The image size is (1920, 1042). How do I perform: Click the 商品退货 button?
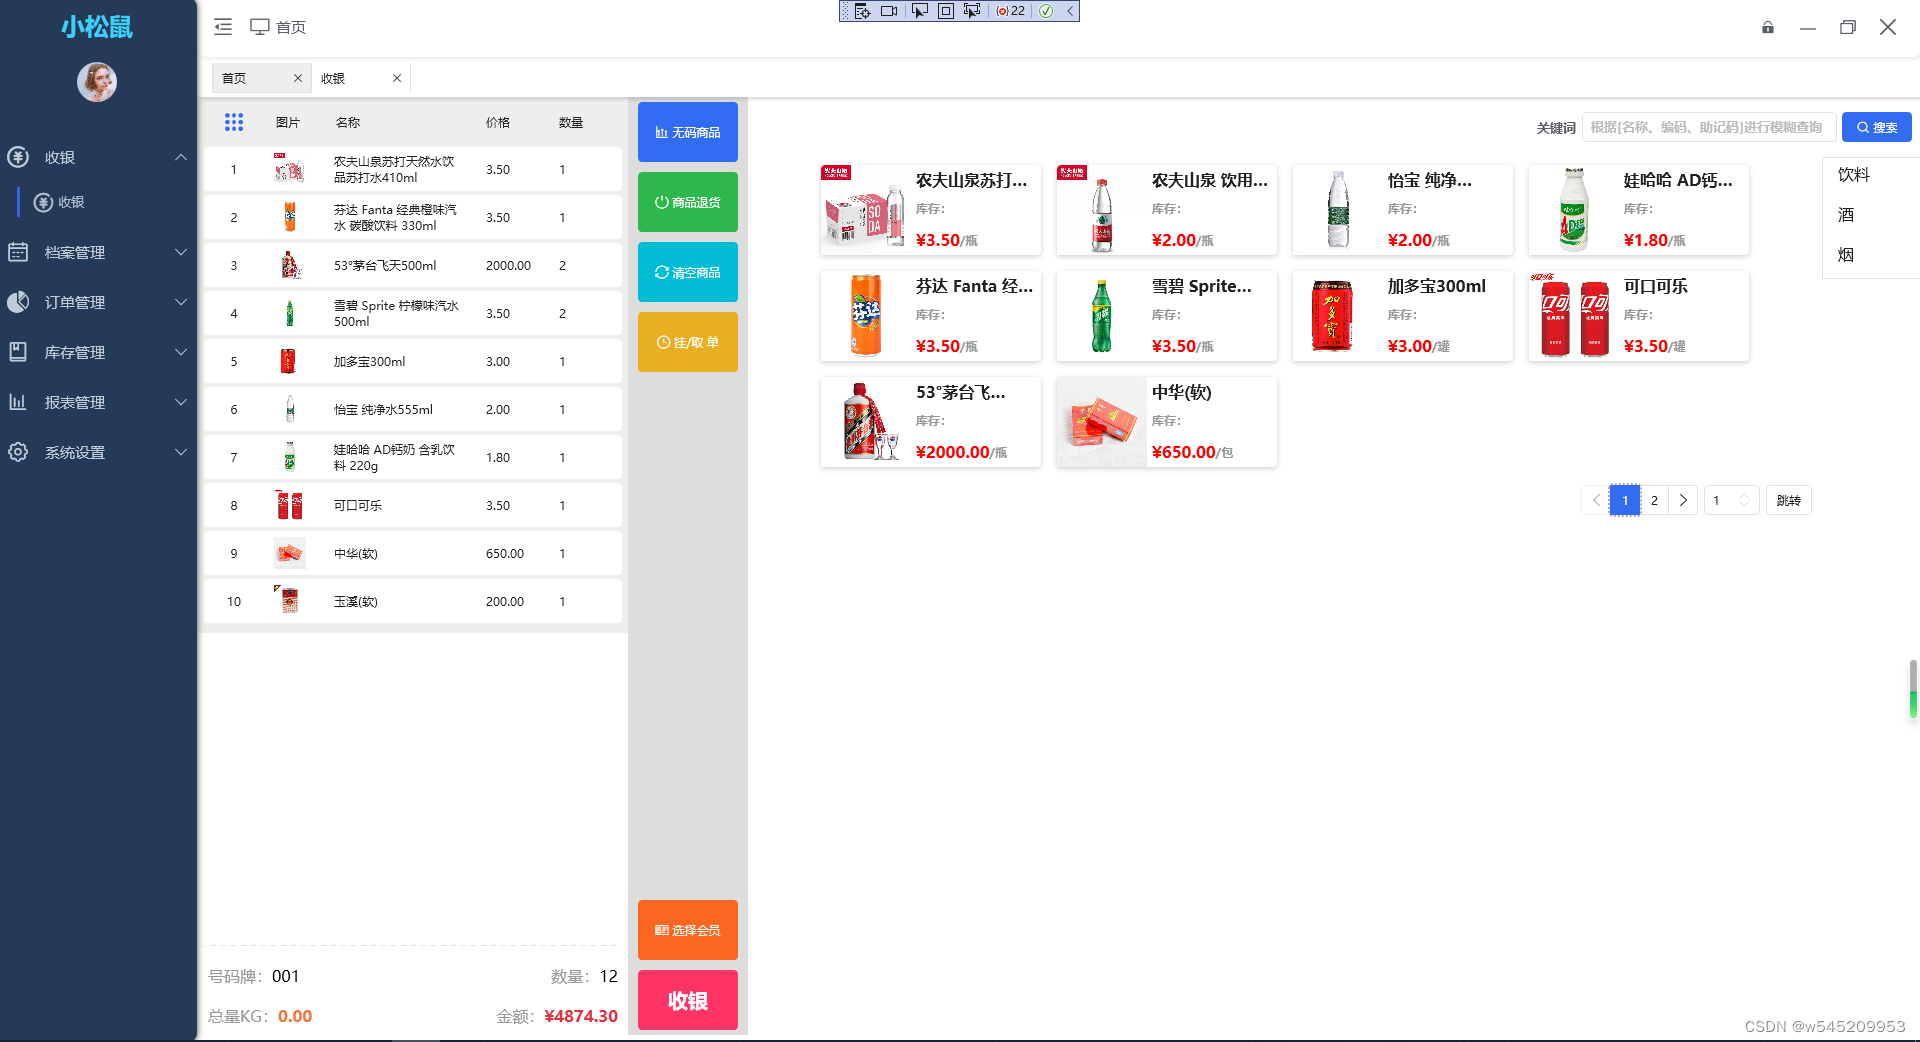pyautogui.click(x=688, y=202)
